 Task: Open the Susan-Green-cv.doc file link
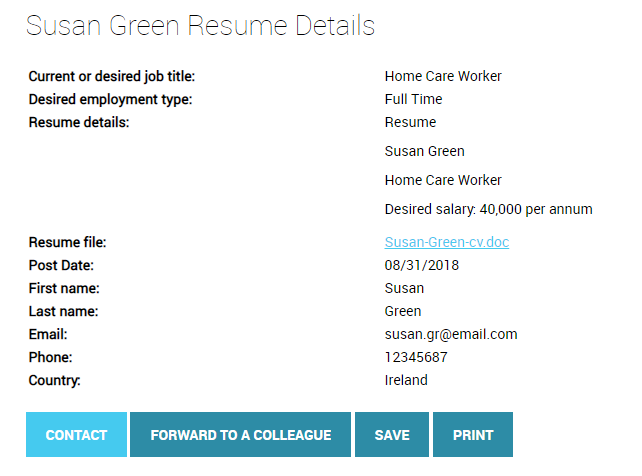[x=447, y=242]
